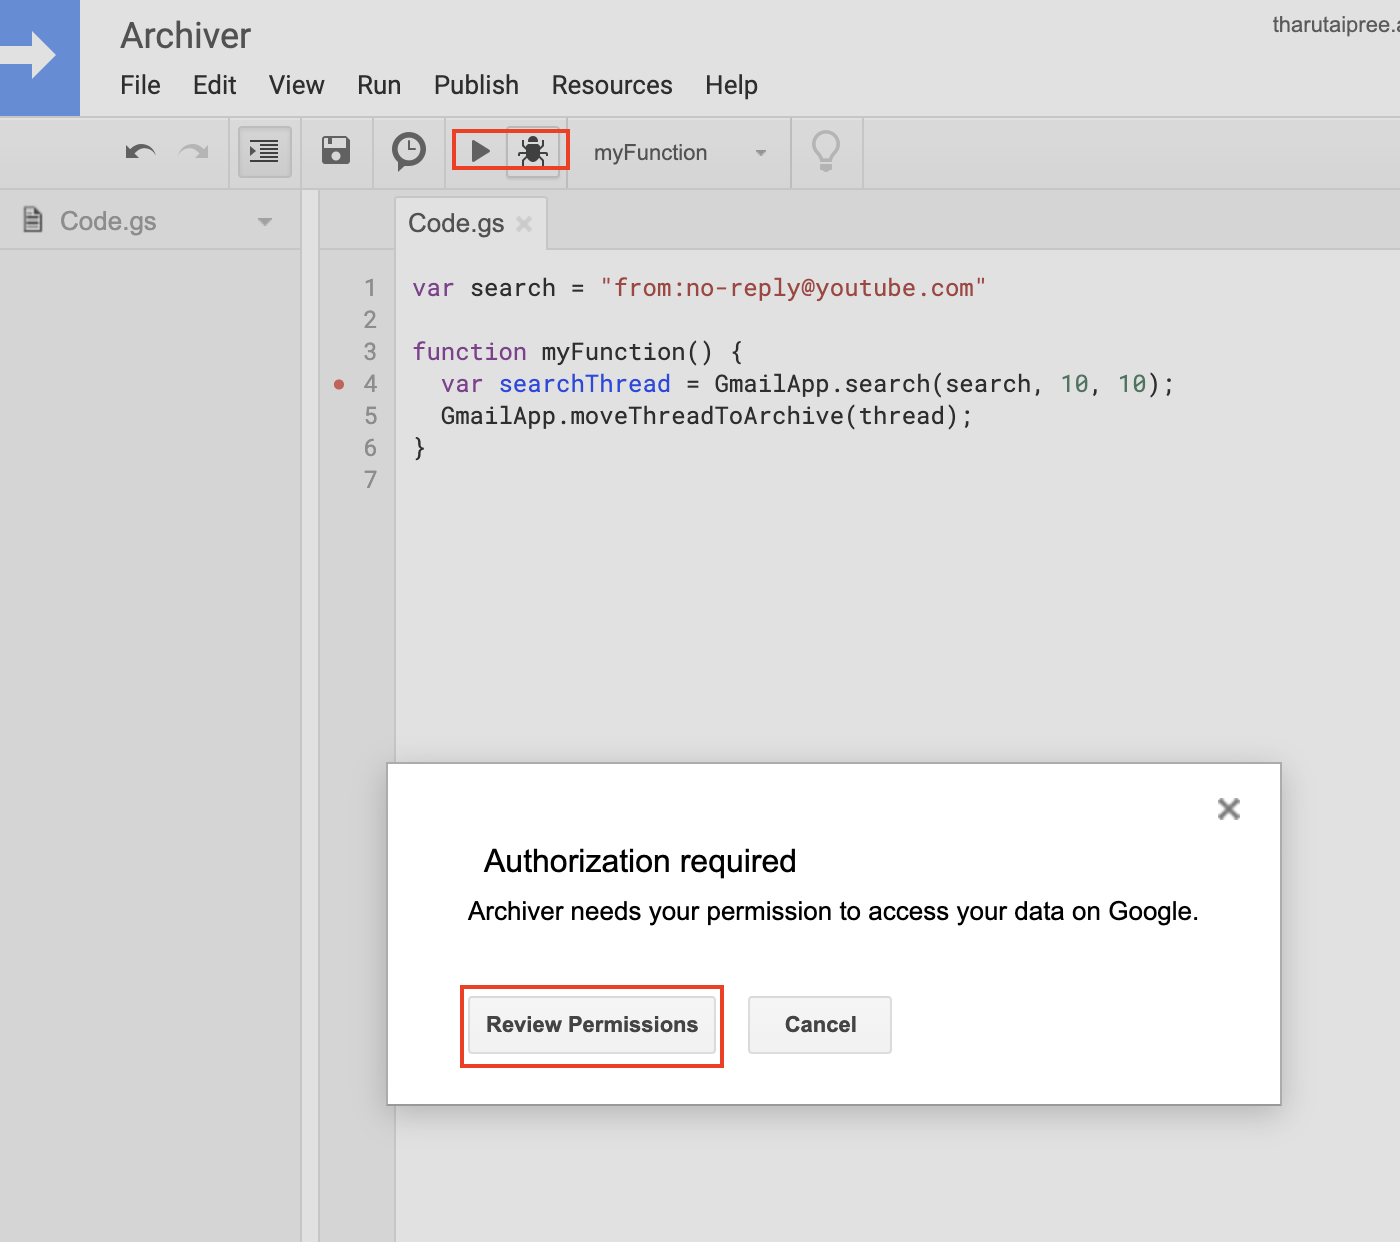Click line number 5 in the gutter
Screen dimensions: 1400x1242
point(370,416)
